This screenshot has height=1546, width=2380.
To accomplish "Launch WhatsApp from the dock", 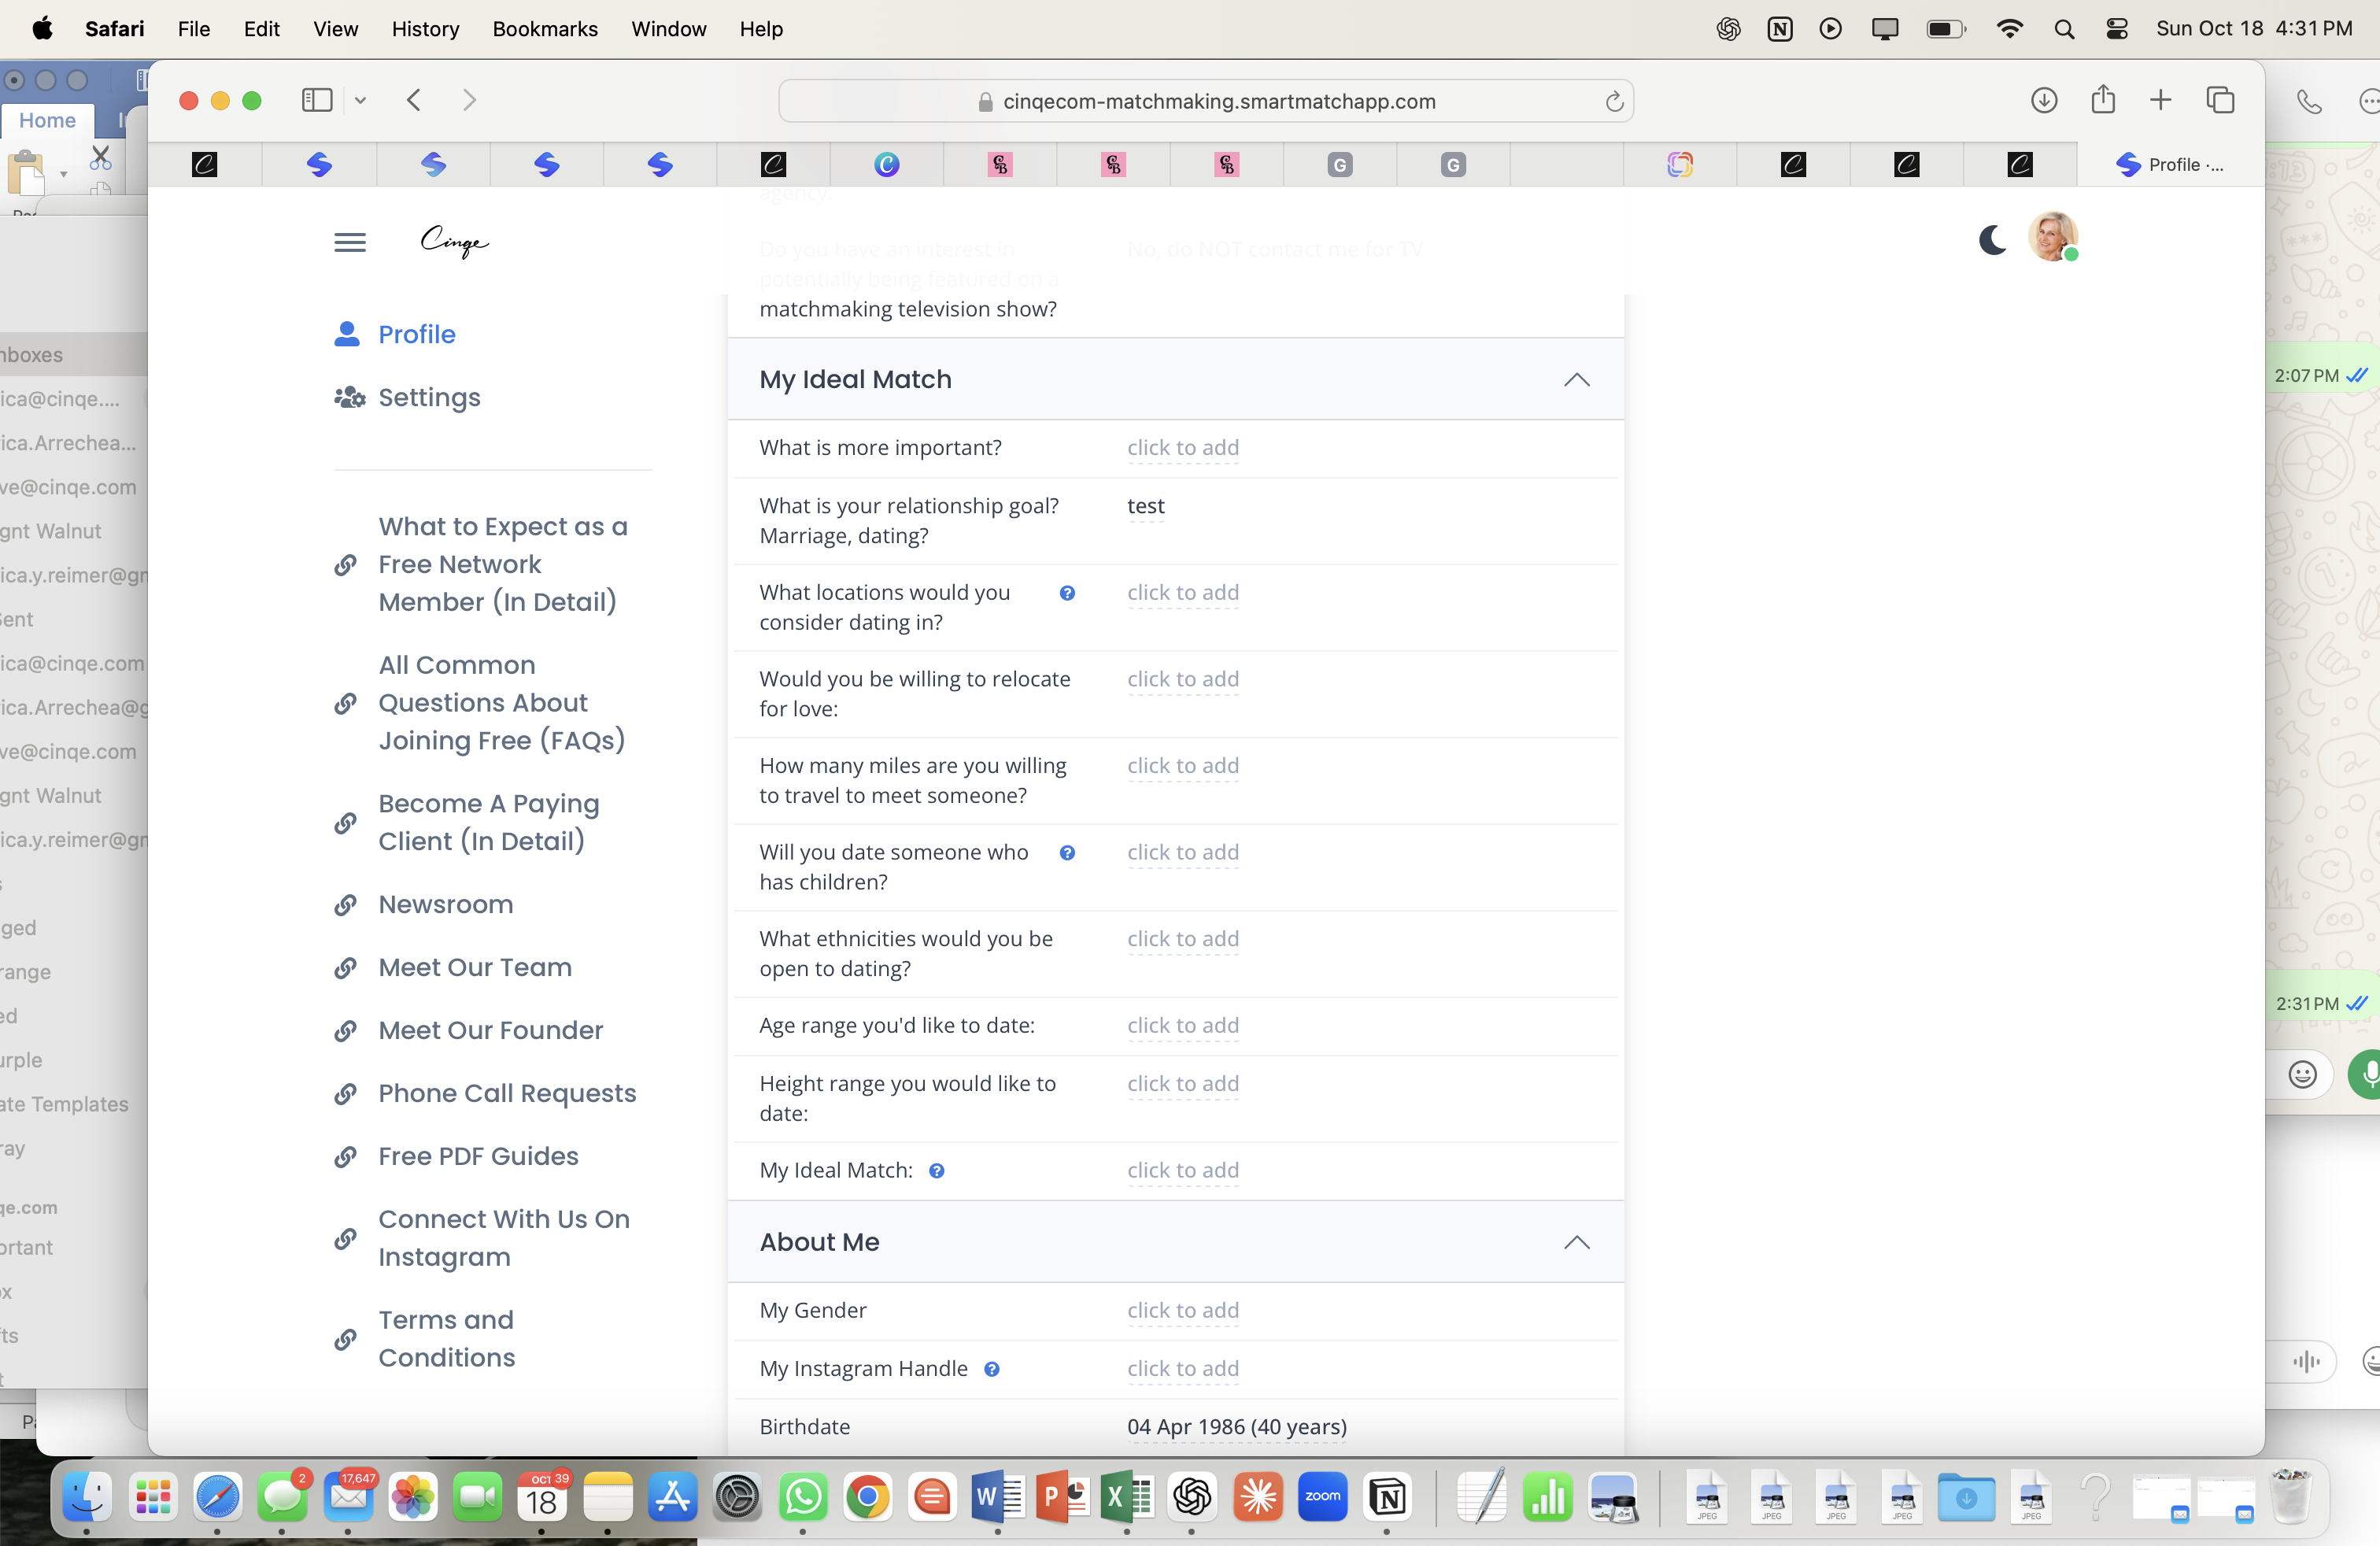I will [803, 1497].
